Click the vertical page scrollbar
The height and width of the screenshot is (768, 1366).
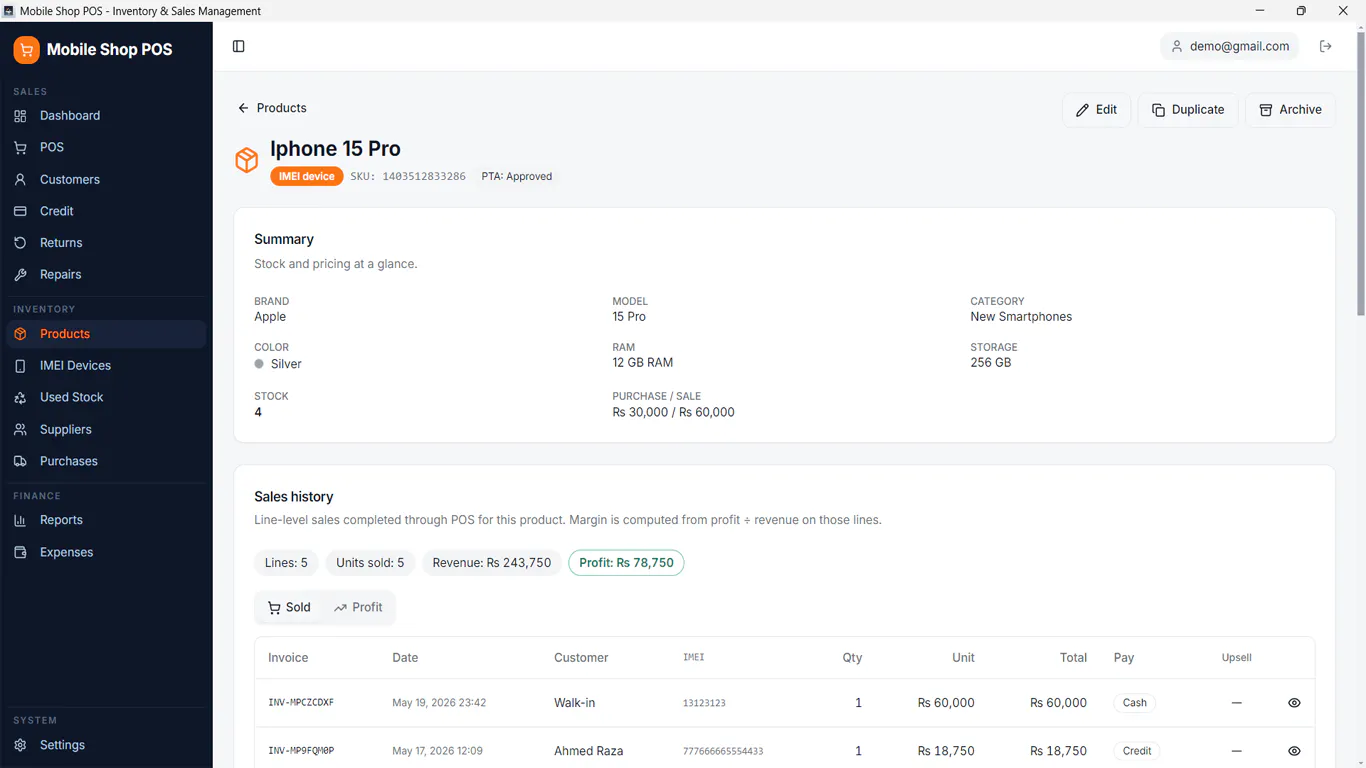[1360, 175]
